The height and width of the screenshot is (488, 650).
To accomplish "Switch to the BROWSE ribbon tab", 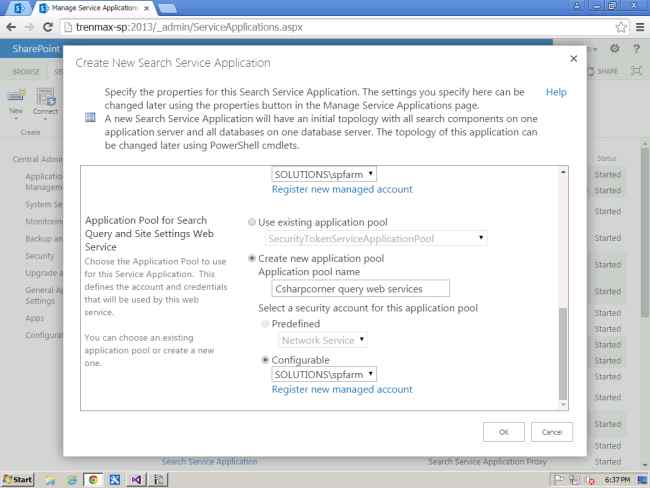I will 26,72.
